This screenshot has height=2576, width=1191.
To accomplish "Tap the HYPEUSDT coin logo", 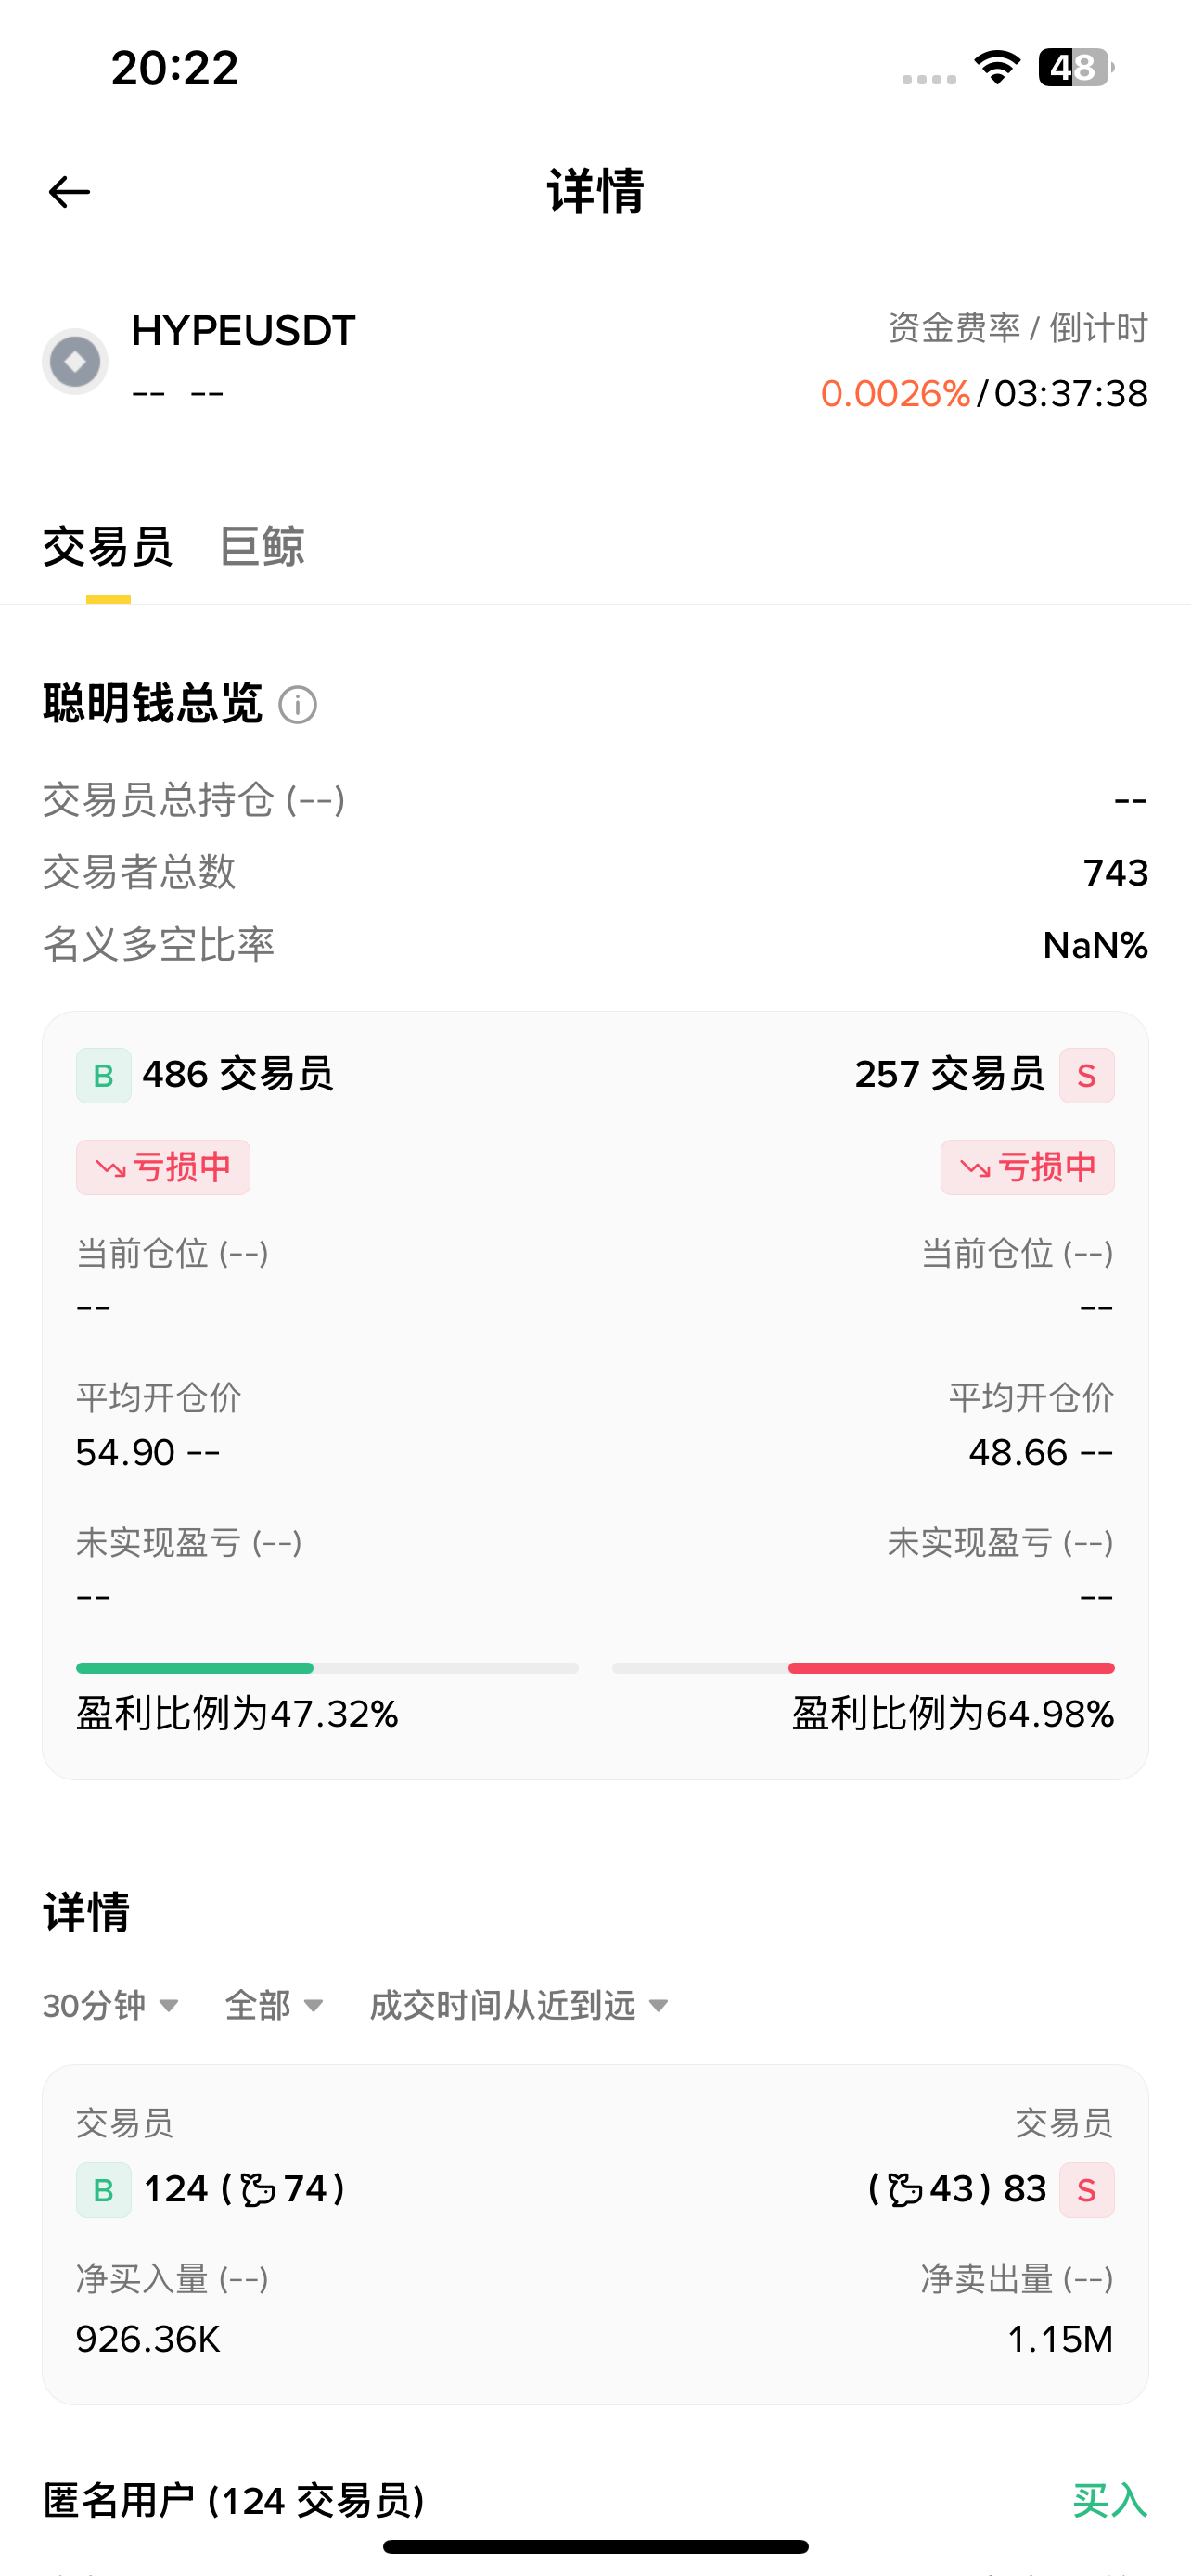I will [75, 361].
